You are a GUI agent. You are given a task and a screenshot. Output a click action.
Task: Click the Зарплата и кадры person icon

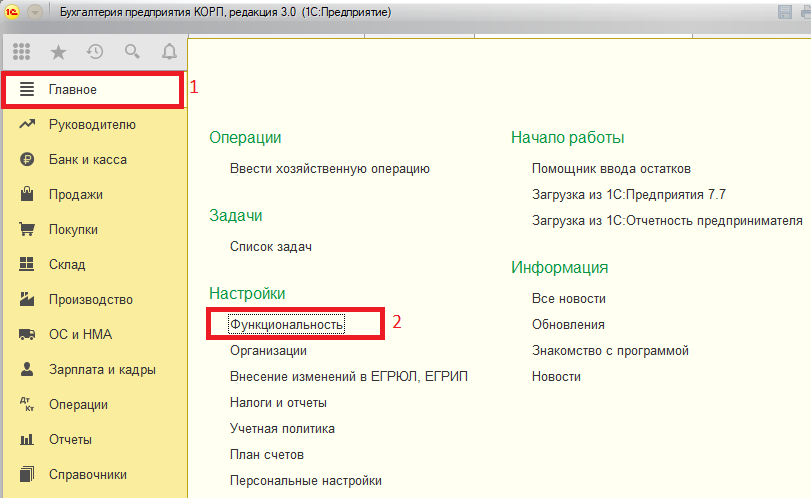pos(27,369)
